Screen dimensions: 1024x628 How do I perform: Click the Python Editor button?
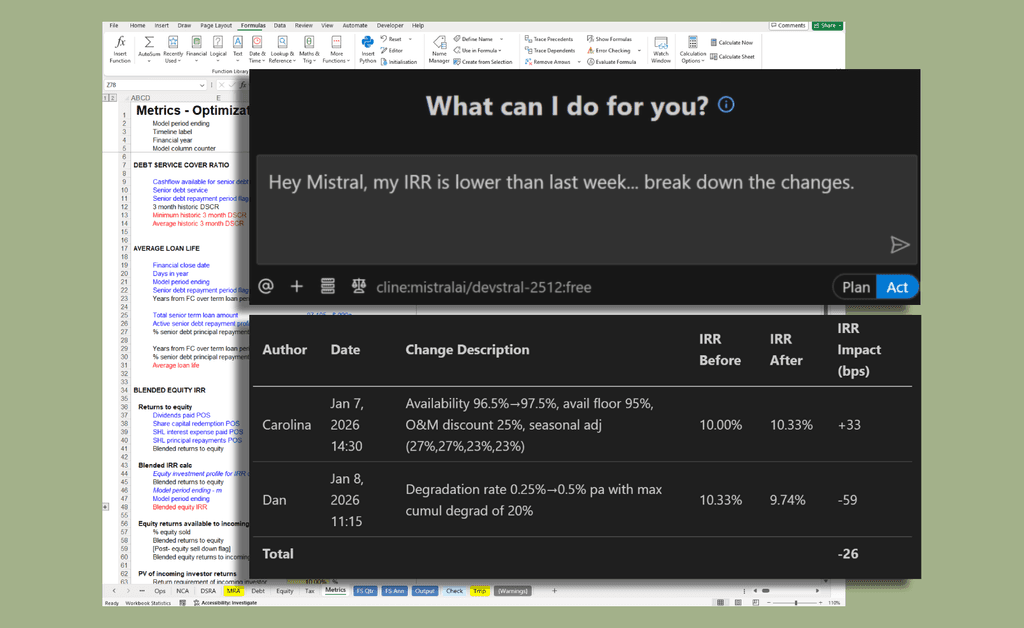click(392, 50)
